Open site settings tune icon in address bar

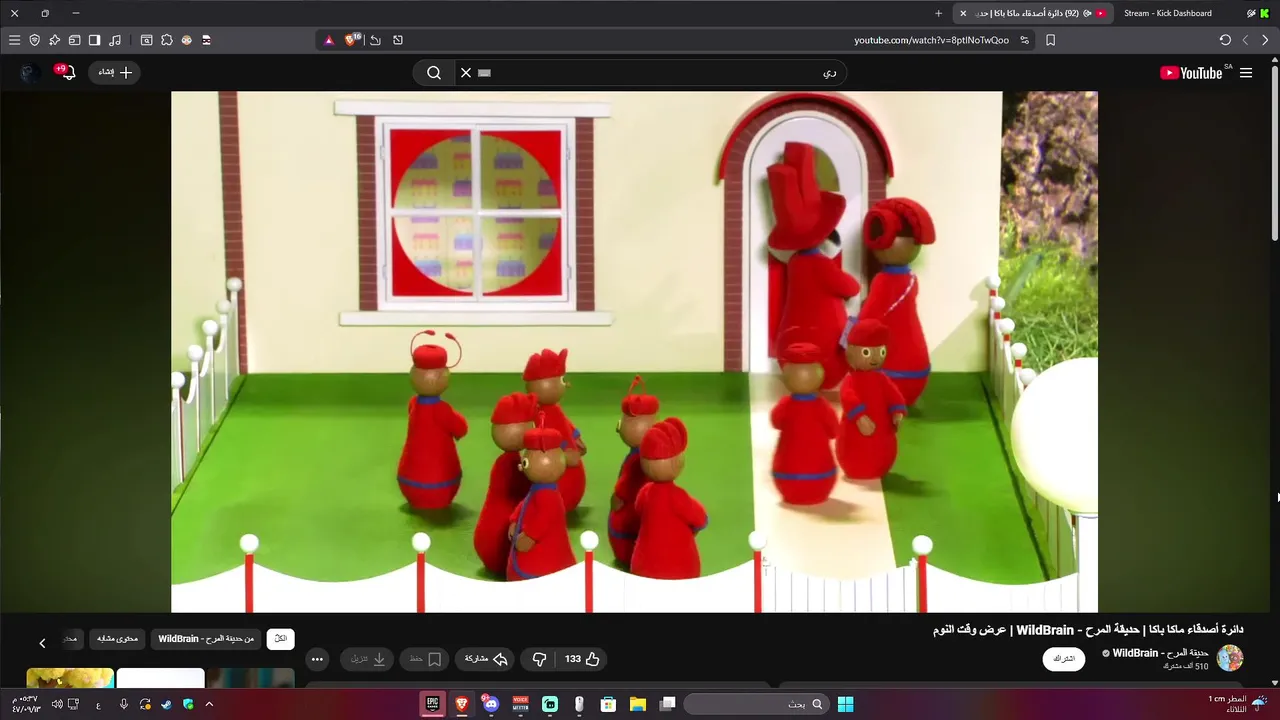[1024, 40]
